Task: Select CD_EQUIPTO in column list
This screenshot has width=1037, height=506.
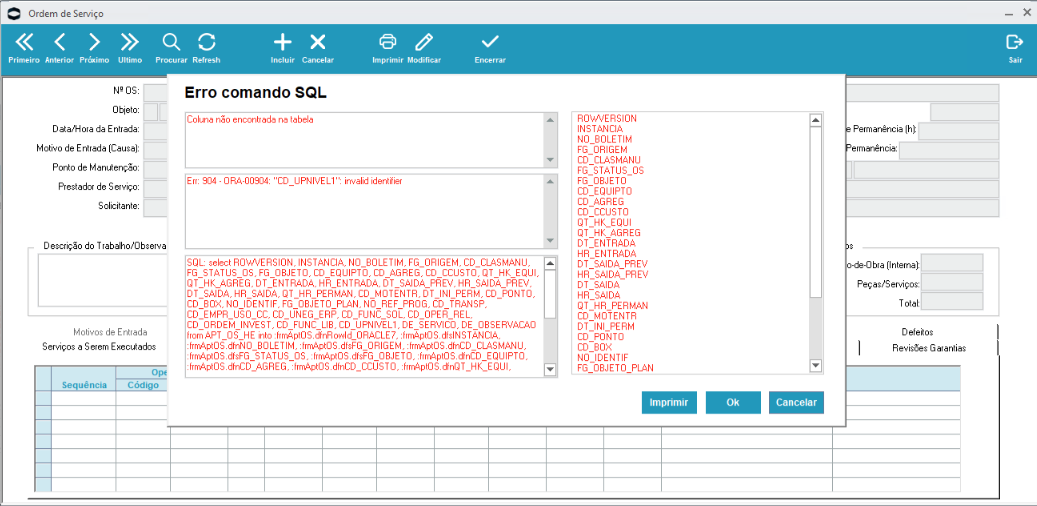Action: (603, 191)
